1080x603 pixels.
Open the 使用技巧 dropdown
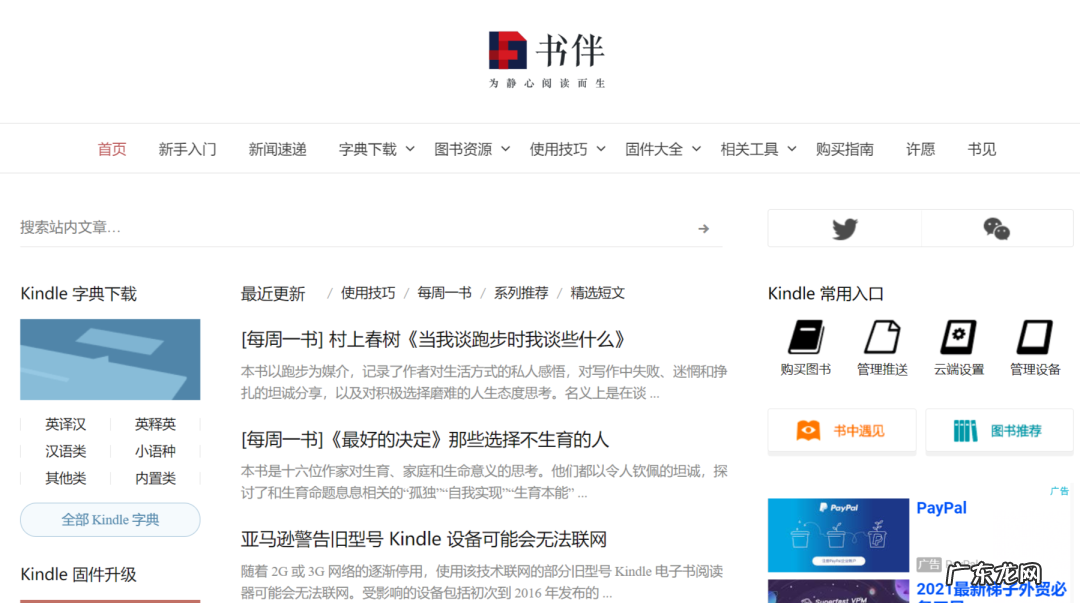567,148
